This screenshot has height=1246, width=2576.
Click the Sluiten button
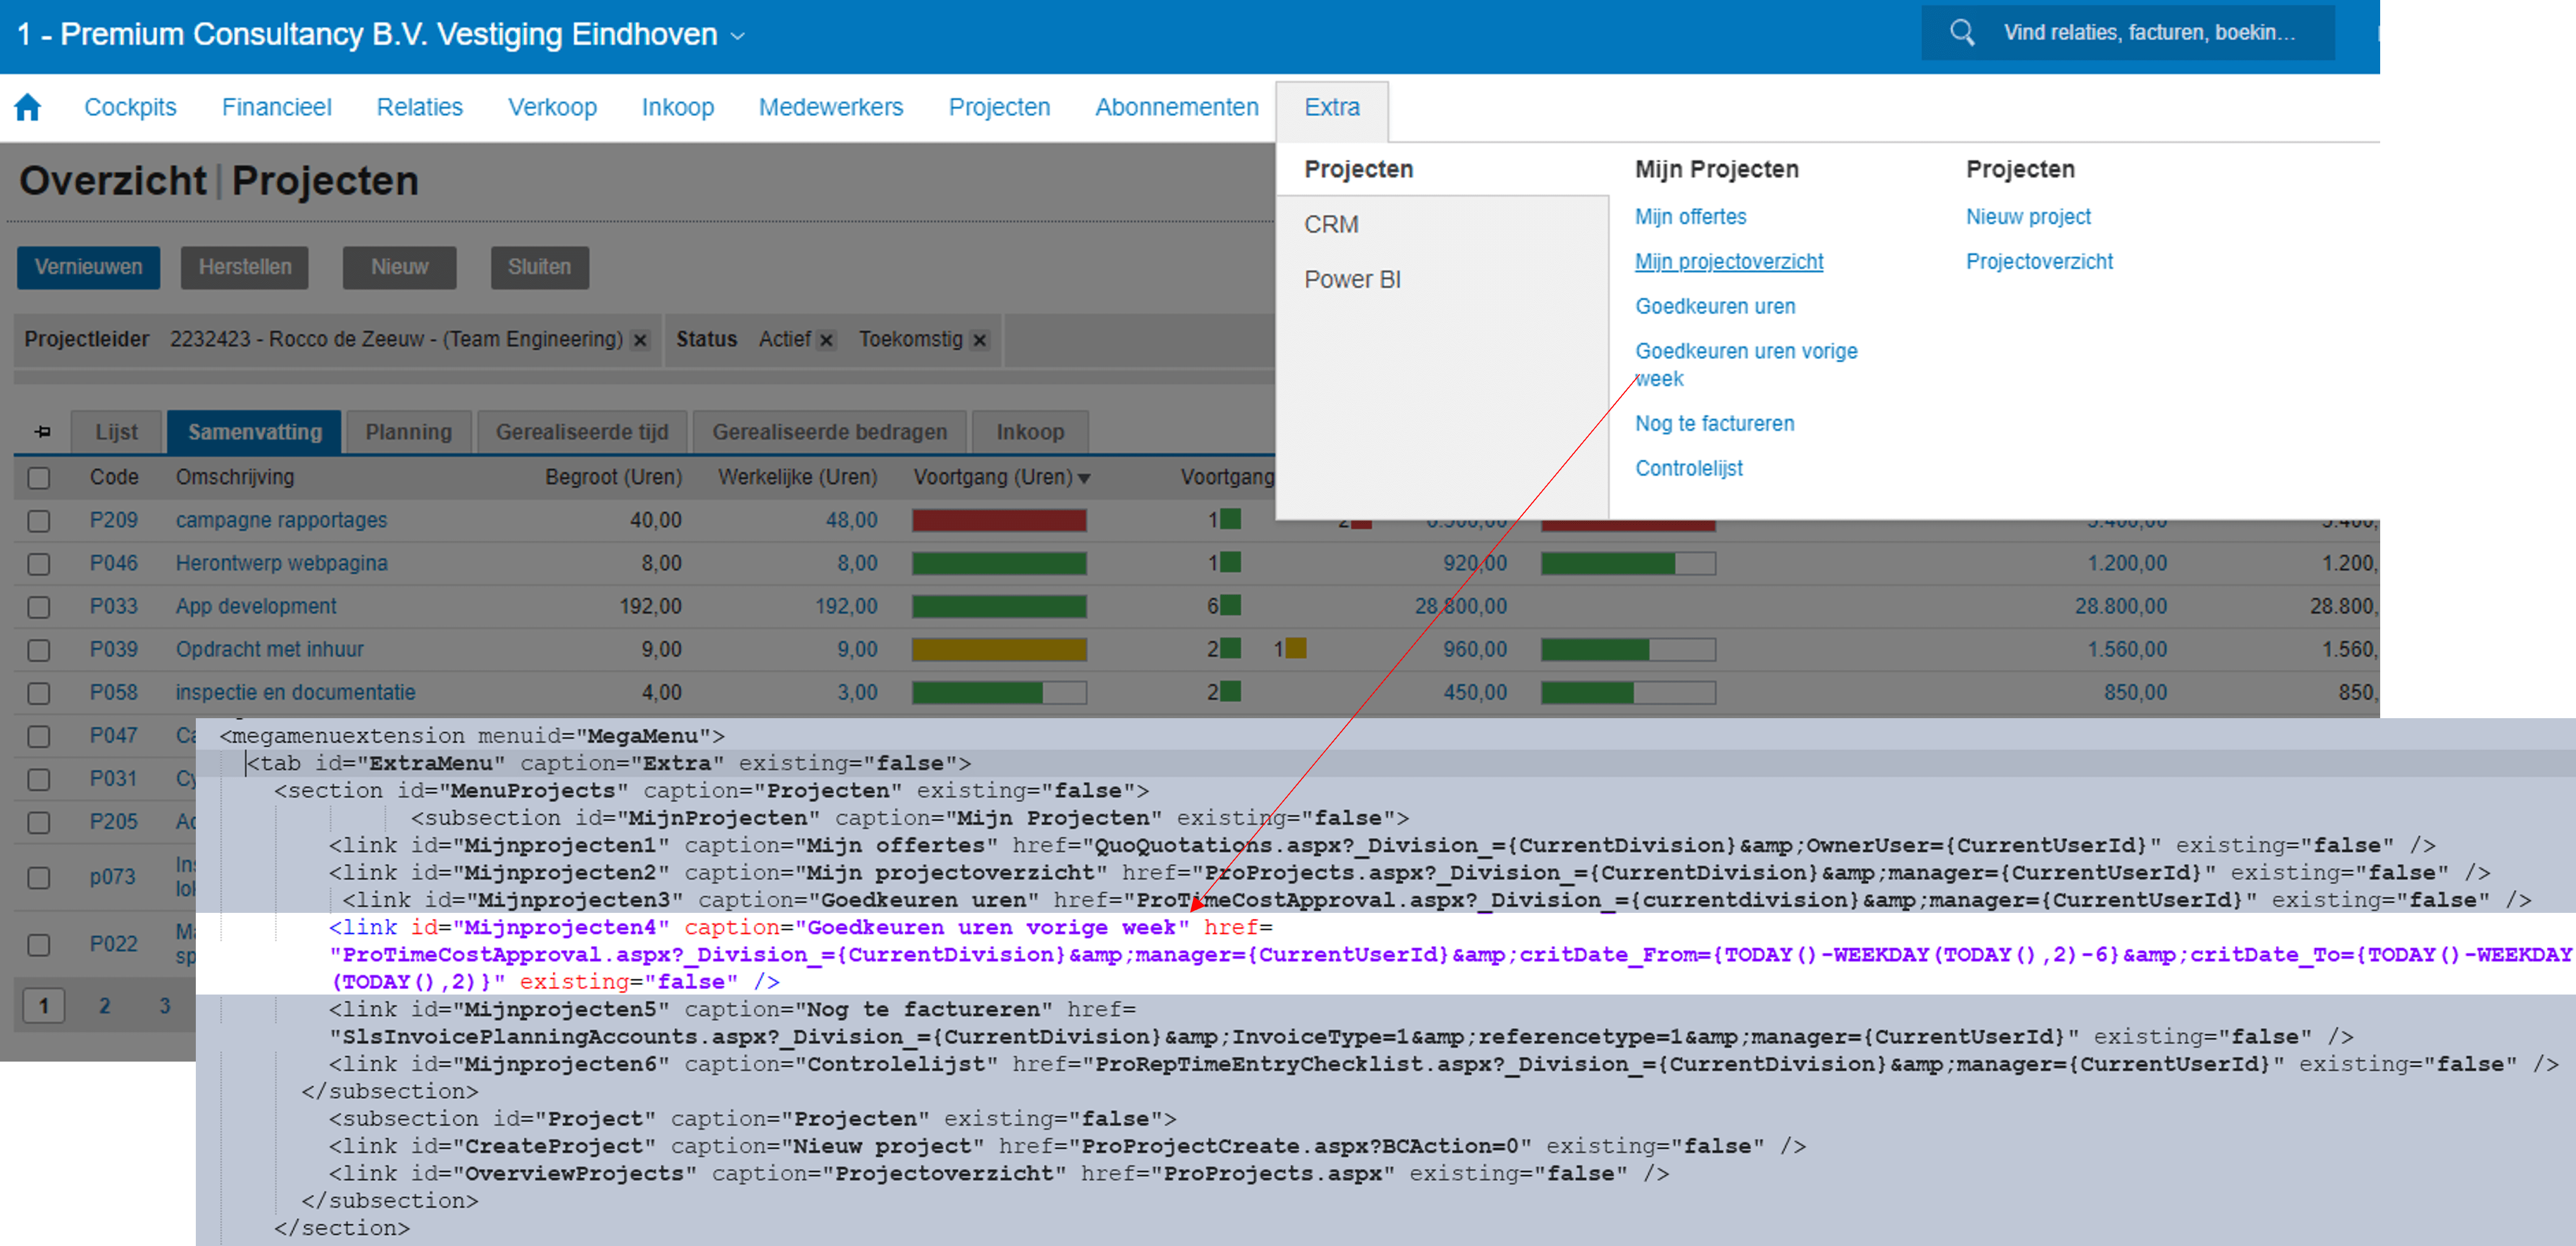[x=539, y=267]
